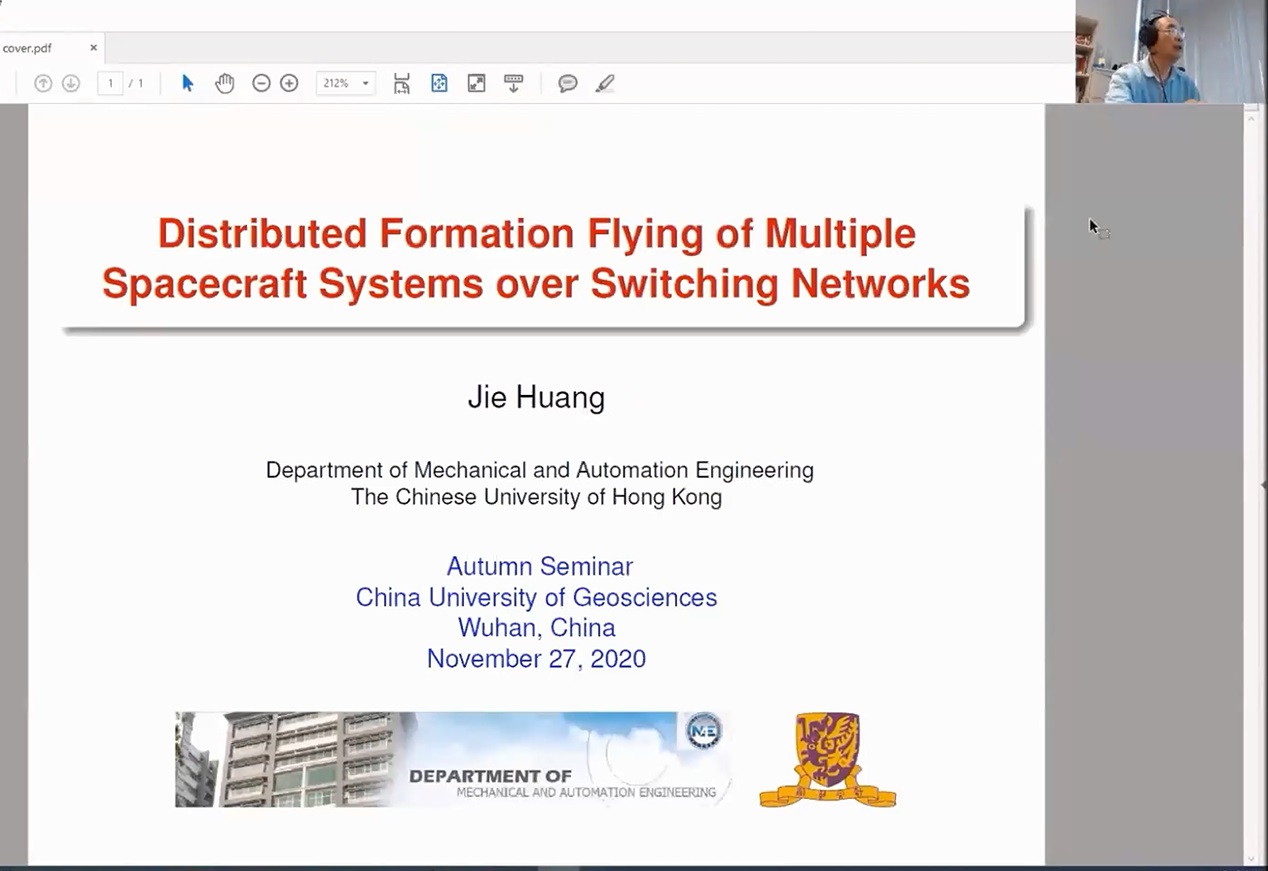The image size is (1268, 871).
Task: Zoom out with the minus button
Action: point(261,84)
